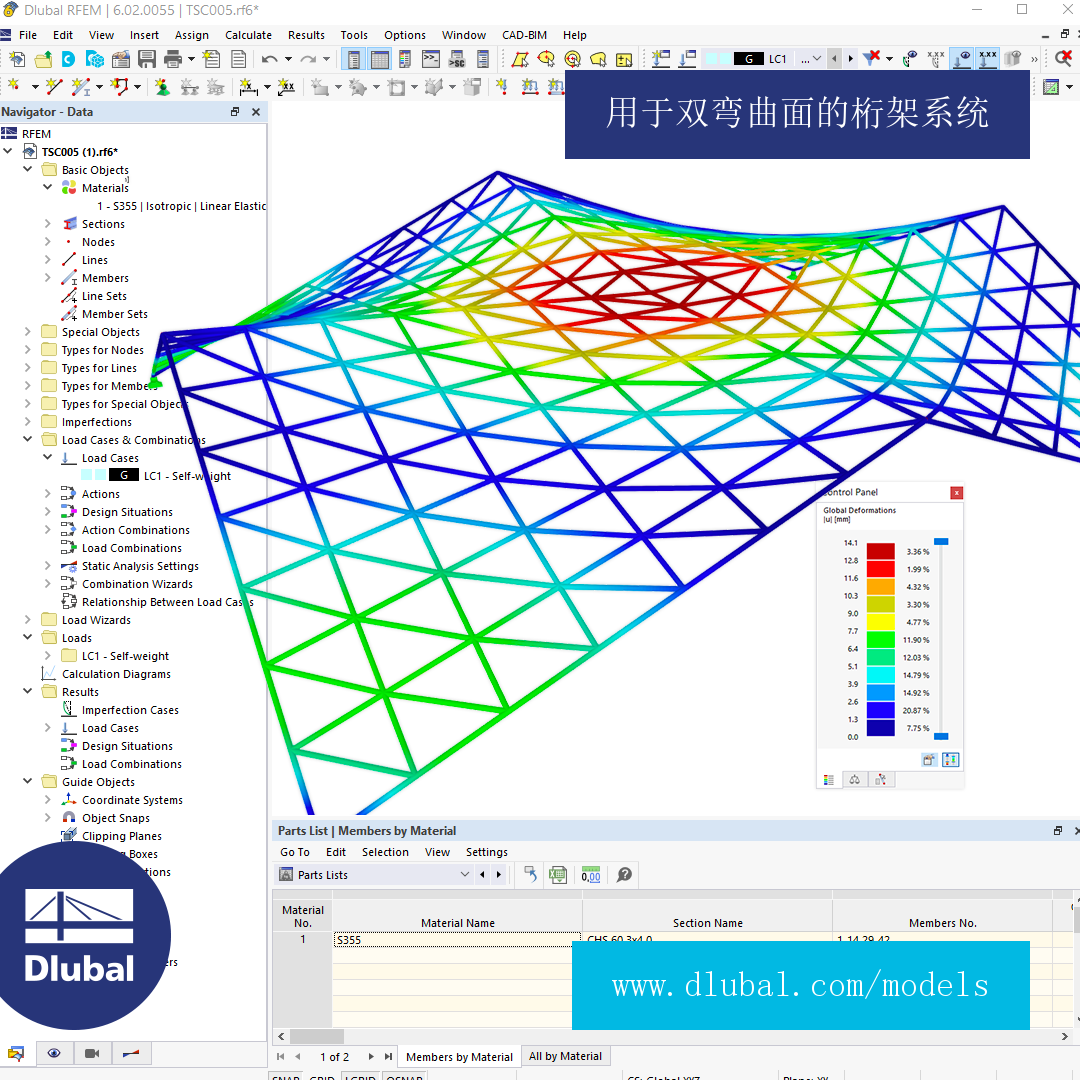Viewport: 1080px width, 1080px height.
Task: Insert a nodal support icon
Action: point(163,87)
